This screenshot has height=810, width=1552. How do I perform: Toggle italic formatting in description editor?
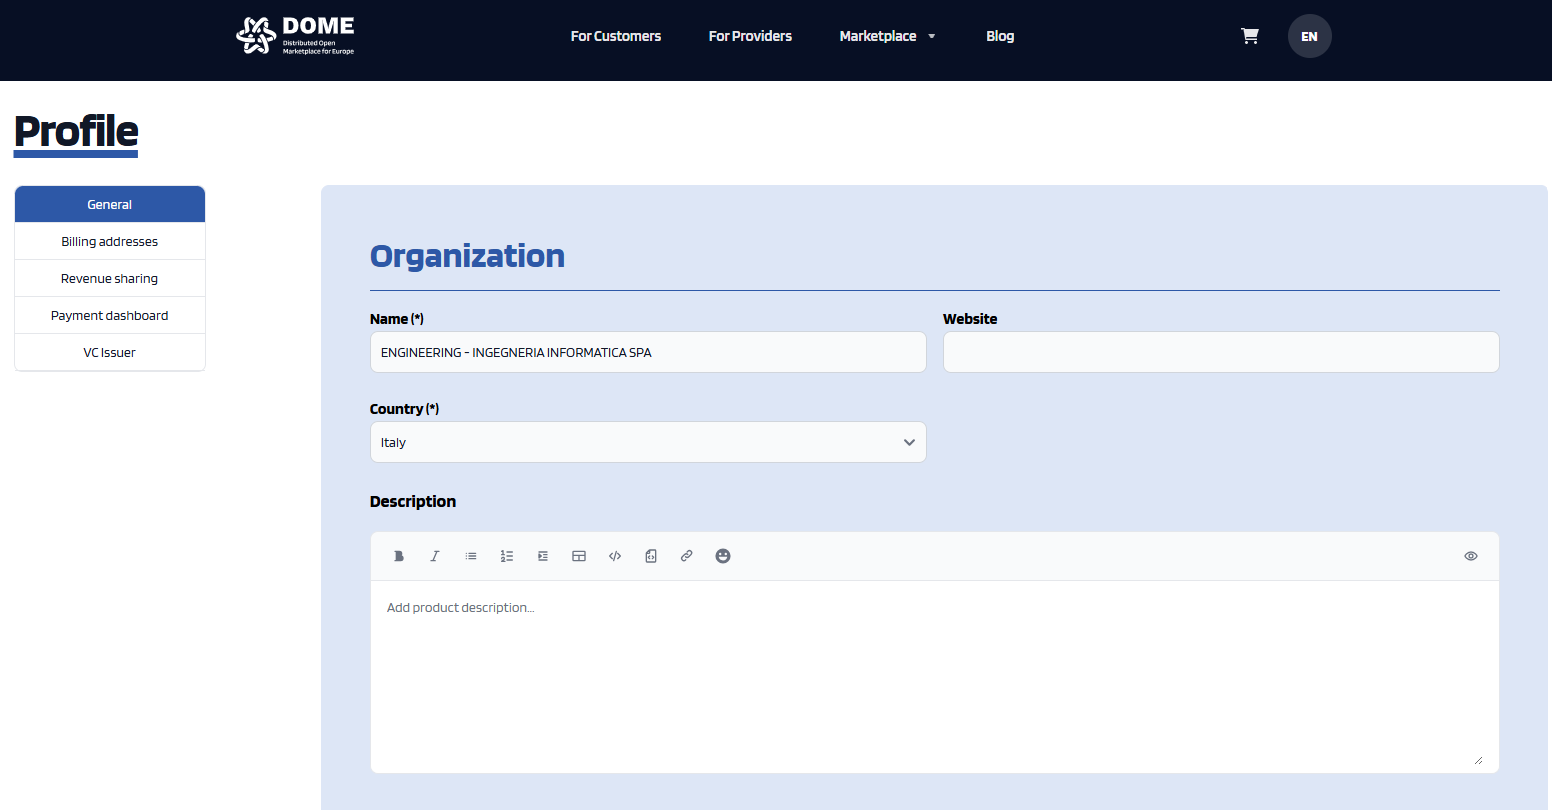pos(435,556)
